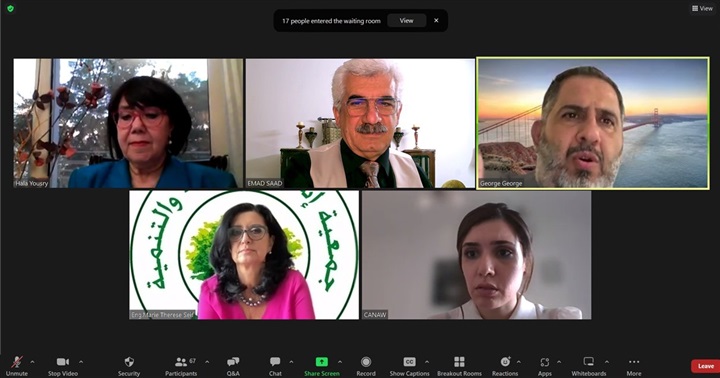Viewport: 720px width, 378px height.
Task: Open the Participants panel
Action: coord(181,366)
